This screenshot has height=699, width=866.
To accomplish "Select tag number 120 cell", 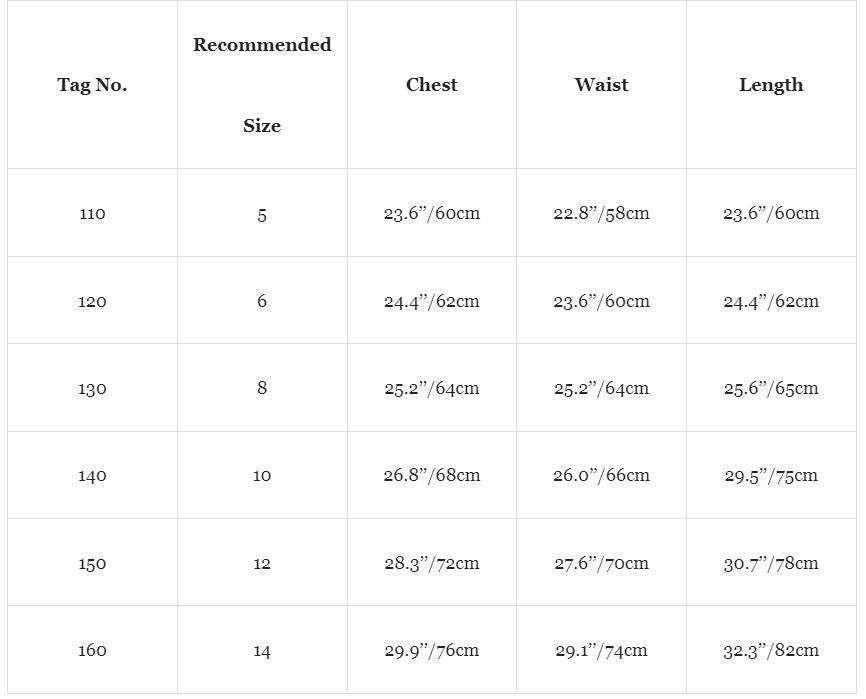I will pyautogui.click(x=92, y=301).
